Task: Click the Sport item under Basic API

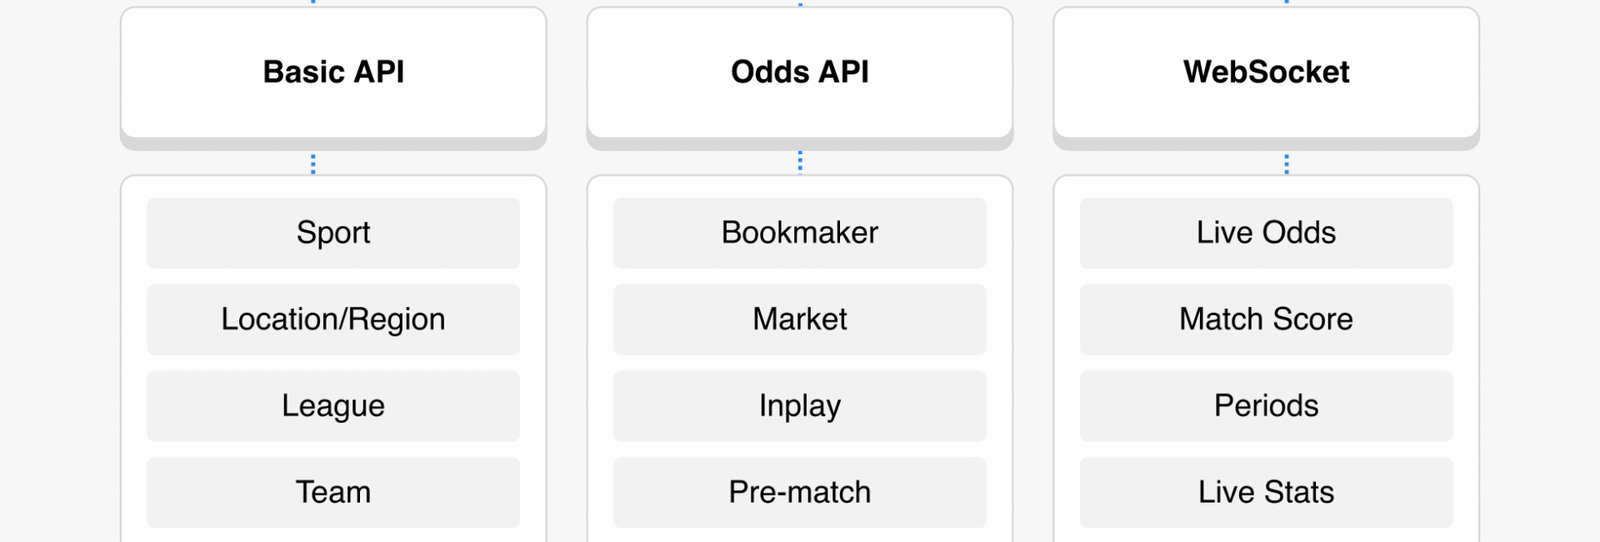Action: pos(333,233)
